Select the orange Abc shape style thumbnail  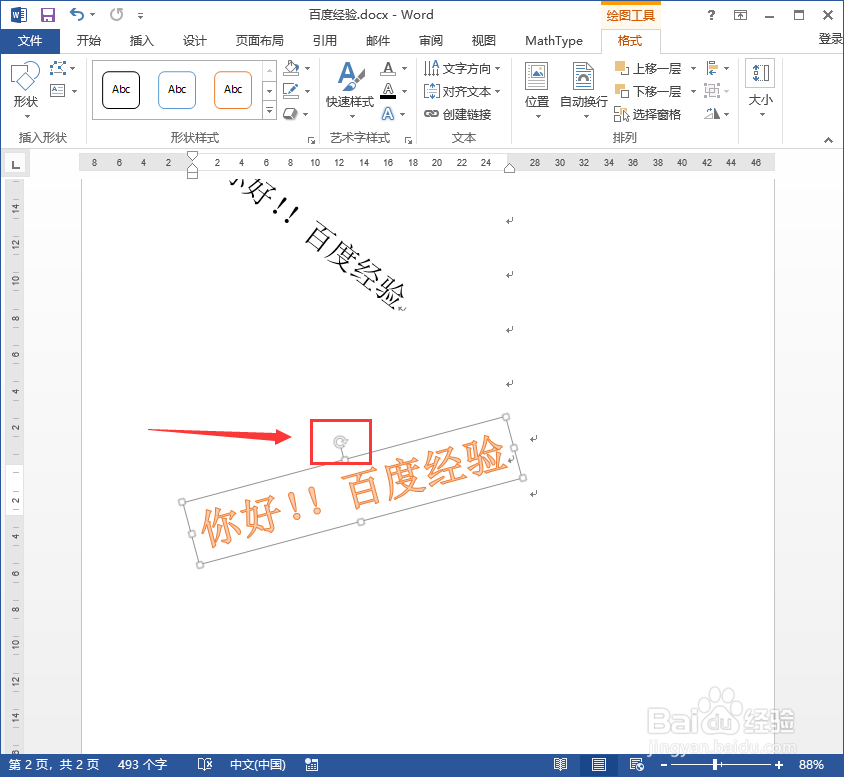pos(232,90)
